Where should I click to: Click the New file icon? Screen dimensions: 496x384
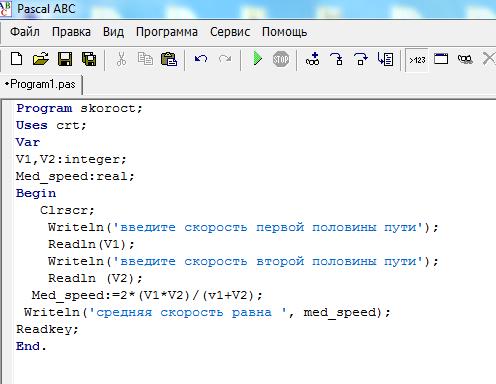[x=17, y=59]
